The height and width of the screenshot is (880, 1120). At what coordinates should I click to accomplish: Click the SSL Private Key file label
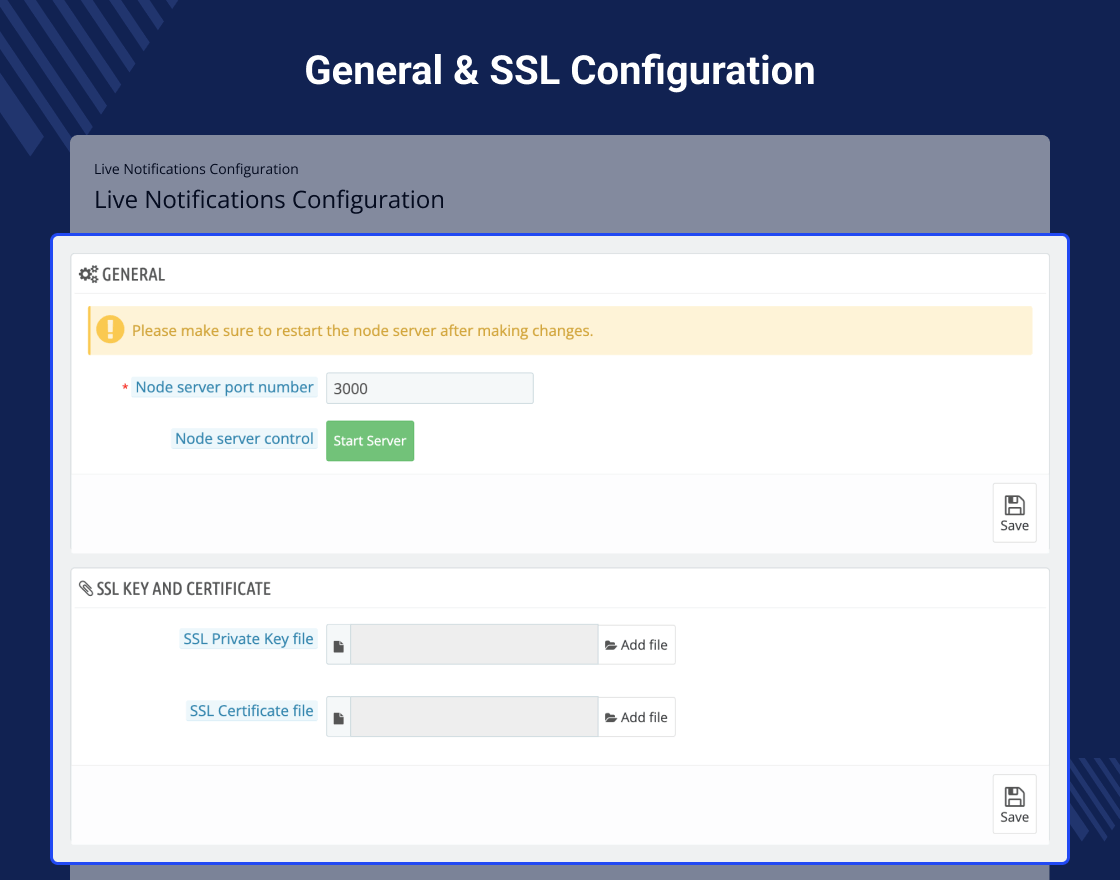tap(248, 639)
